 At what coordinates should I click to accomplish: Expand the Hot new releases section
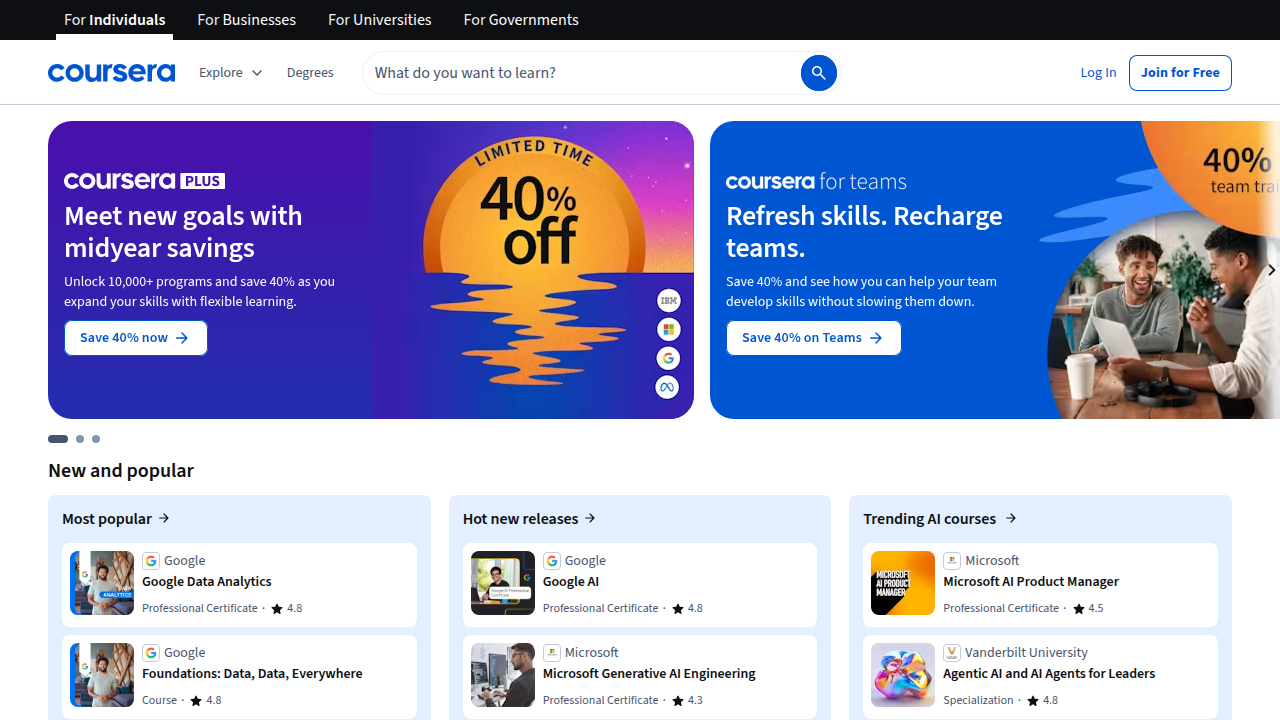[530, 518]
